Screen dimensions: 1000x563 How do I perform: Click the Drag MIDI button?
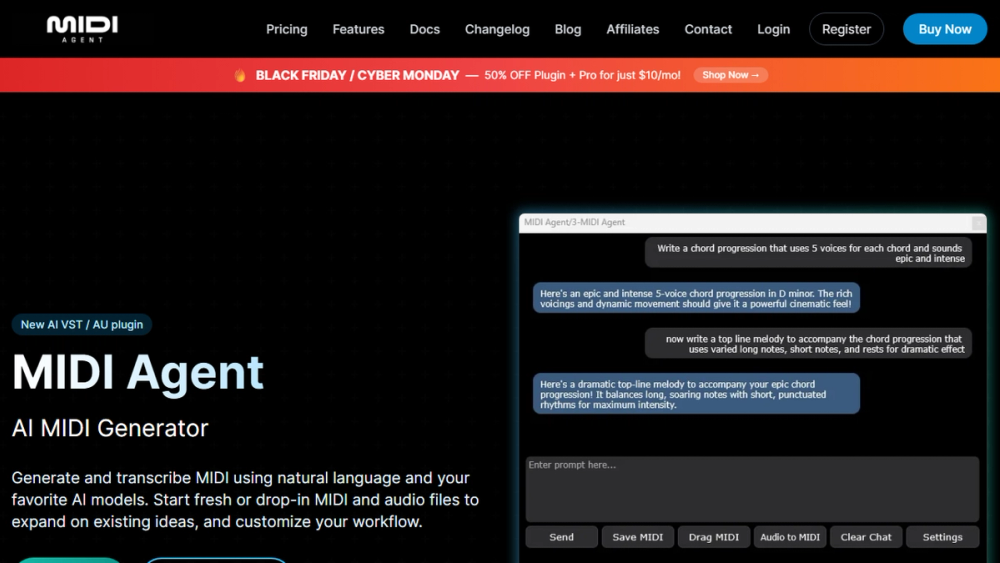[714, 537]
